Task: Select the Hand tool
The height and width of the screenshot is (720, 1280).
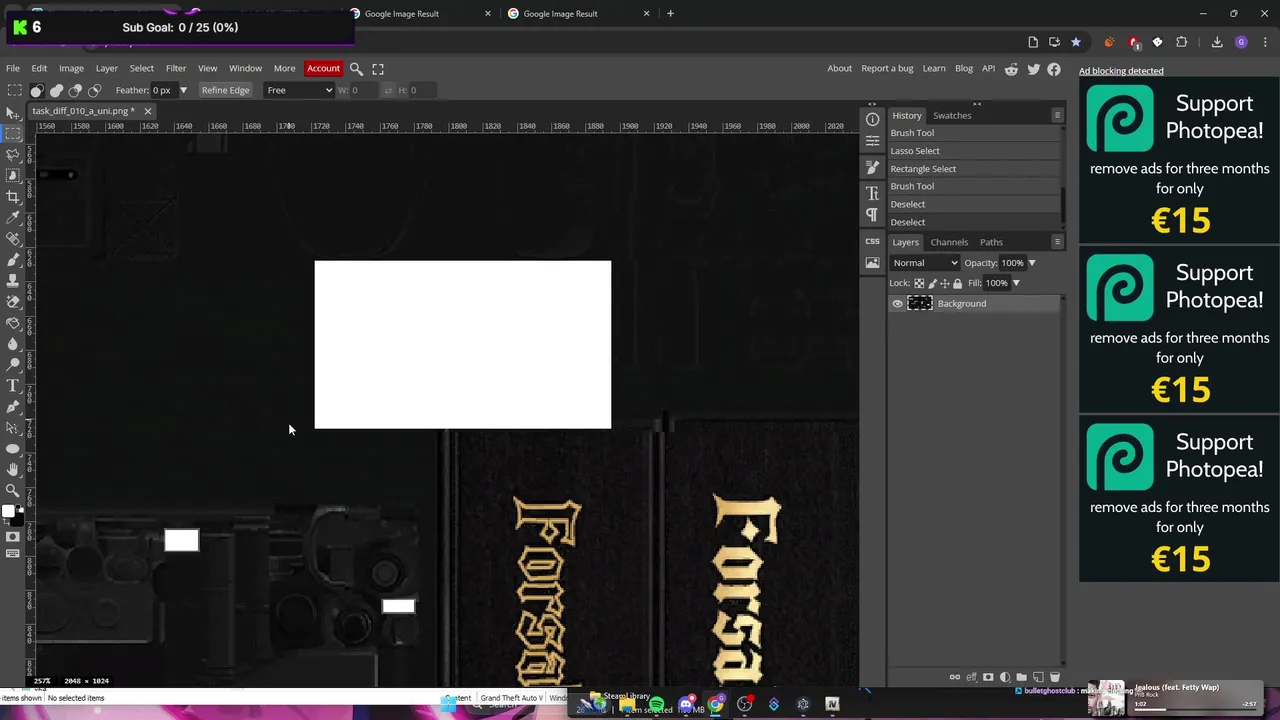Action: click(x=13, y=469)
